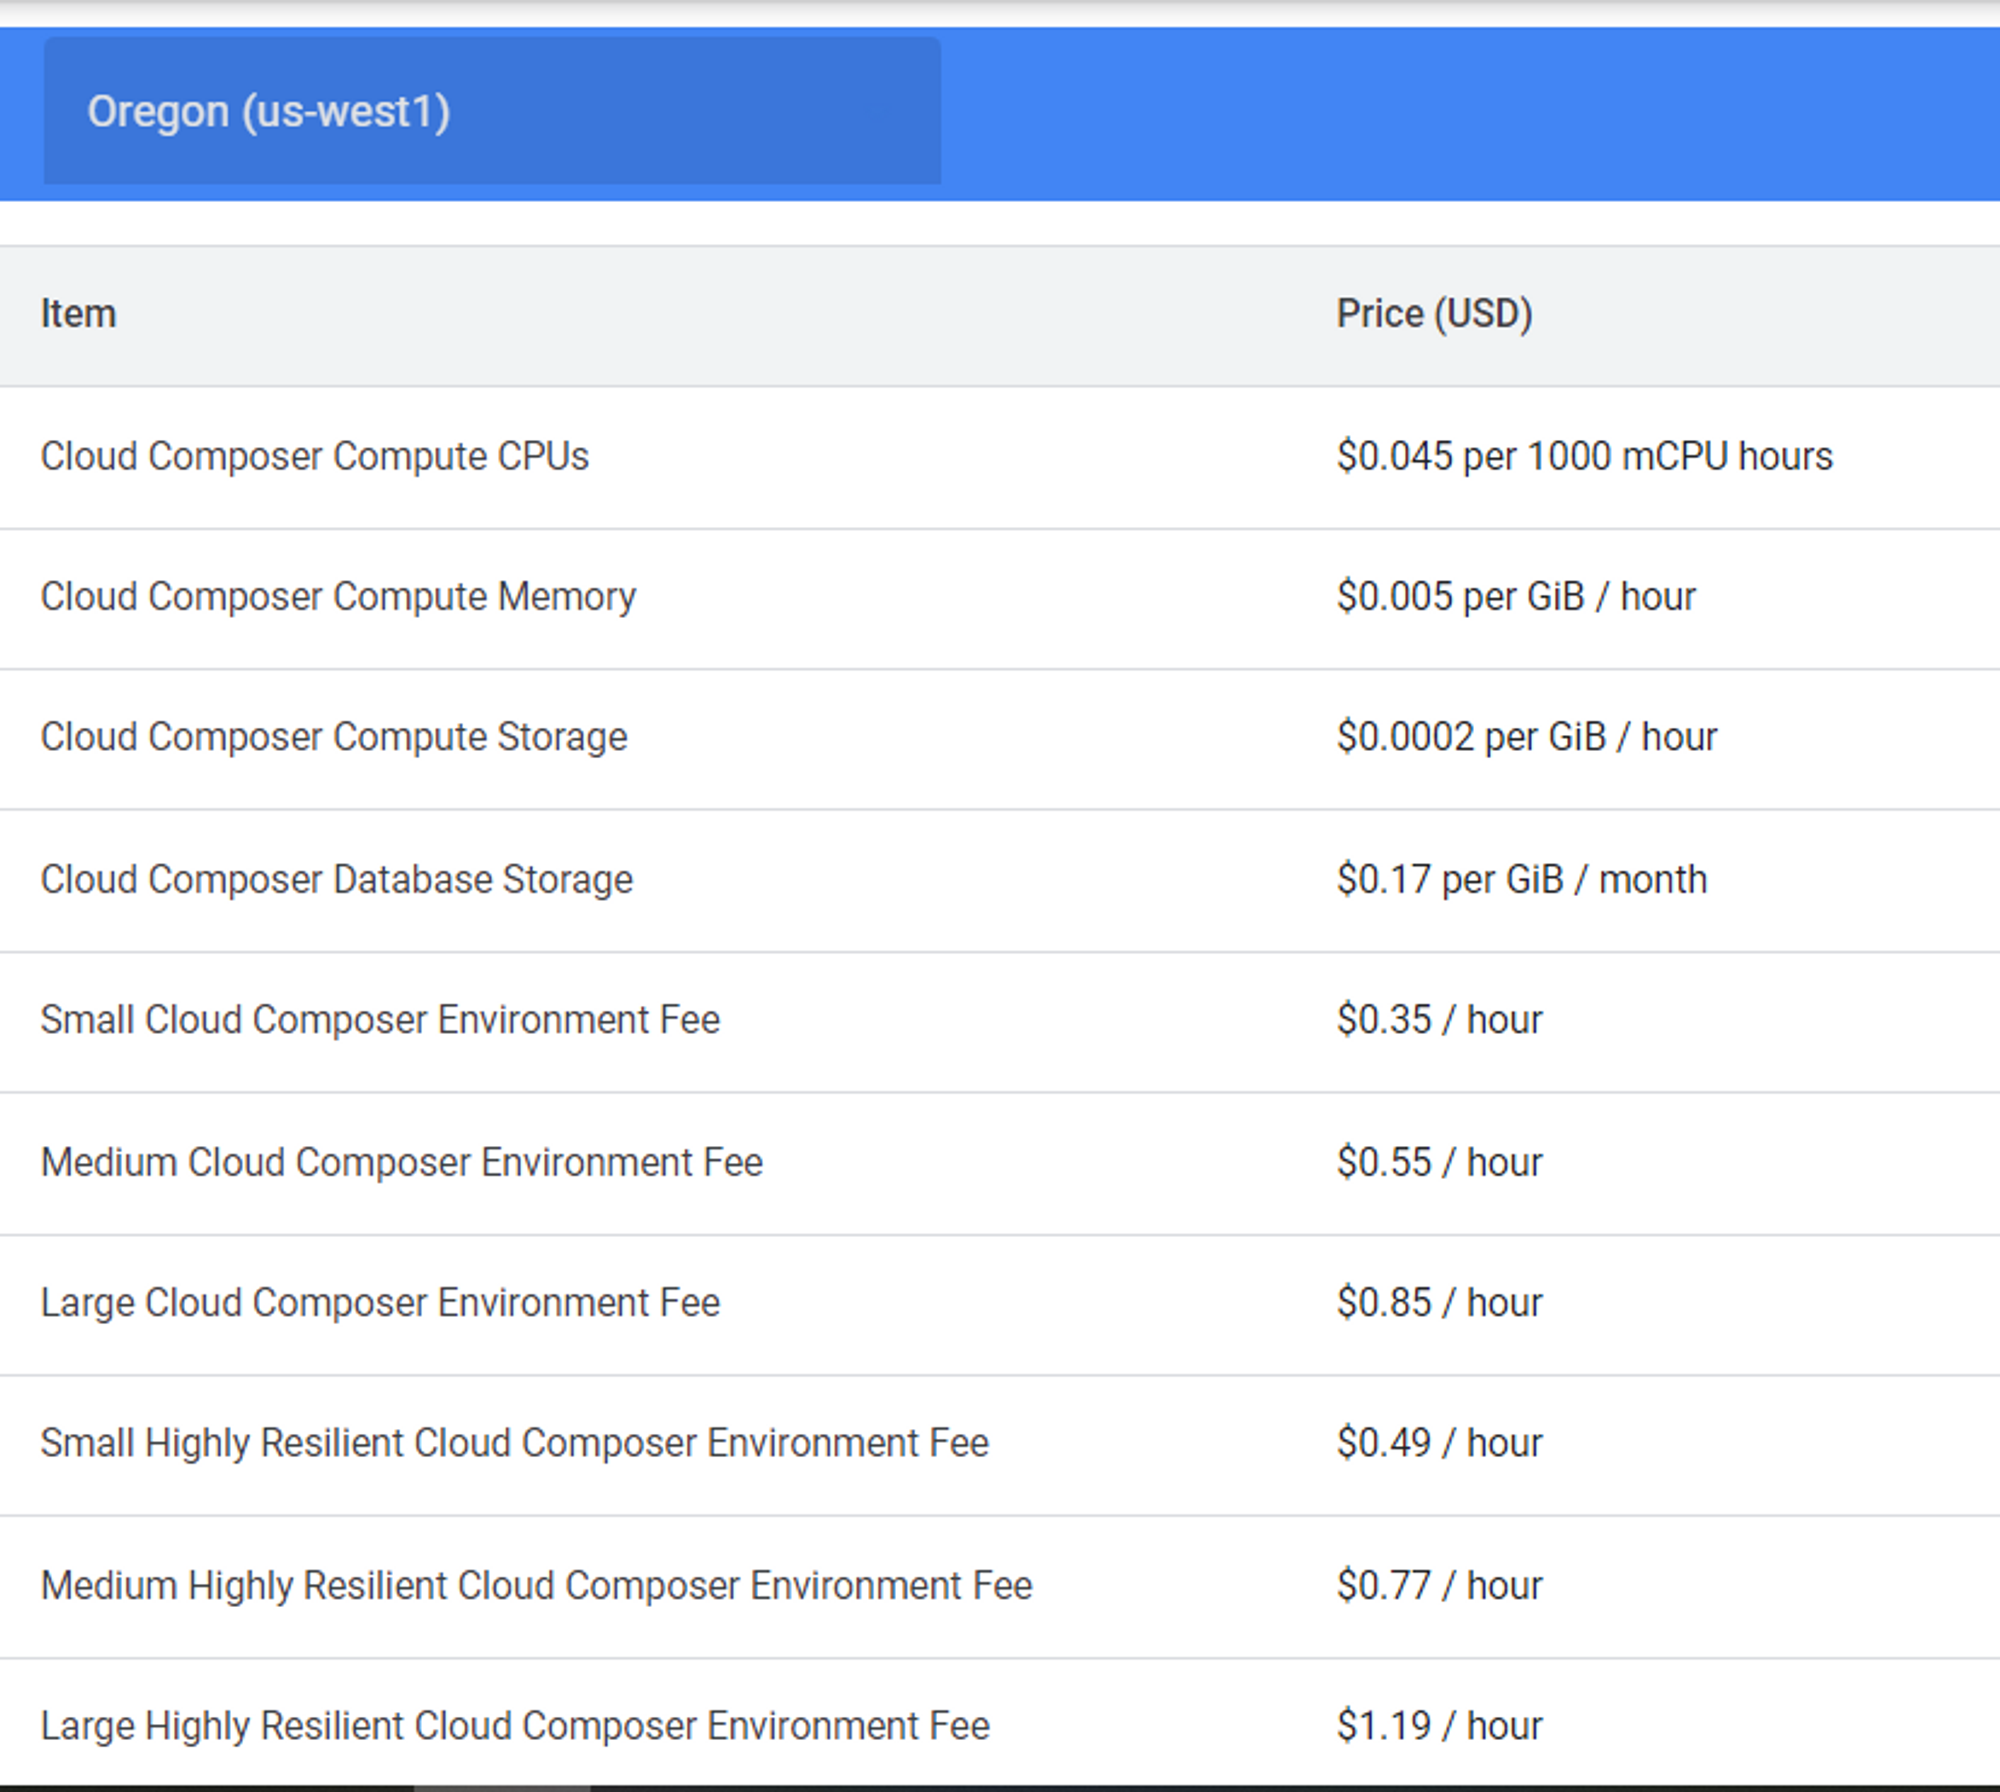
Task: Select Large Cloud Composer Environment Fee text
Action: [x=379, y=1303]
